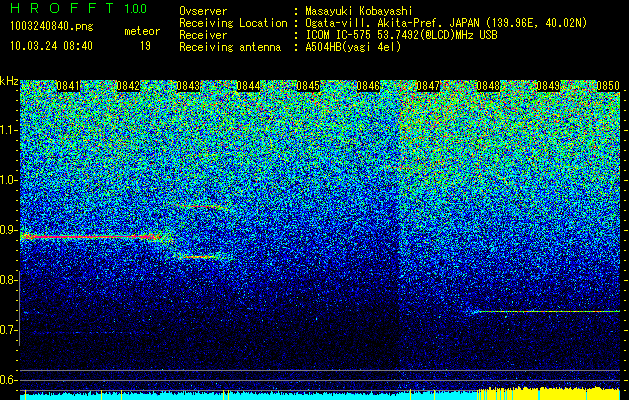The height and width of the screenshot is (400, 629).
Task: Click the 0846 time marker
Action: (368, 86)
